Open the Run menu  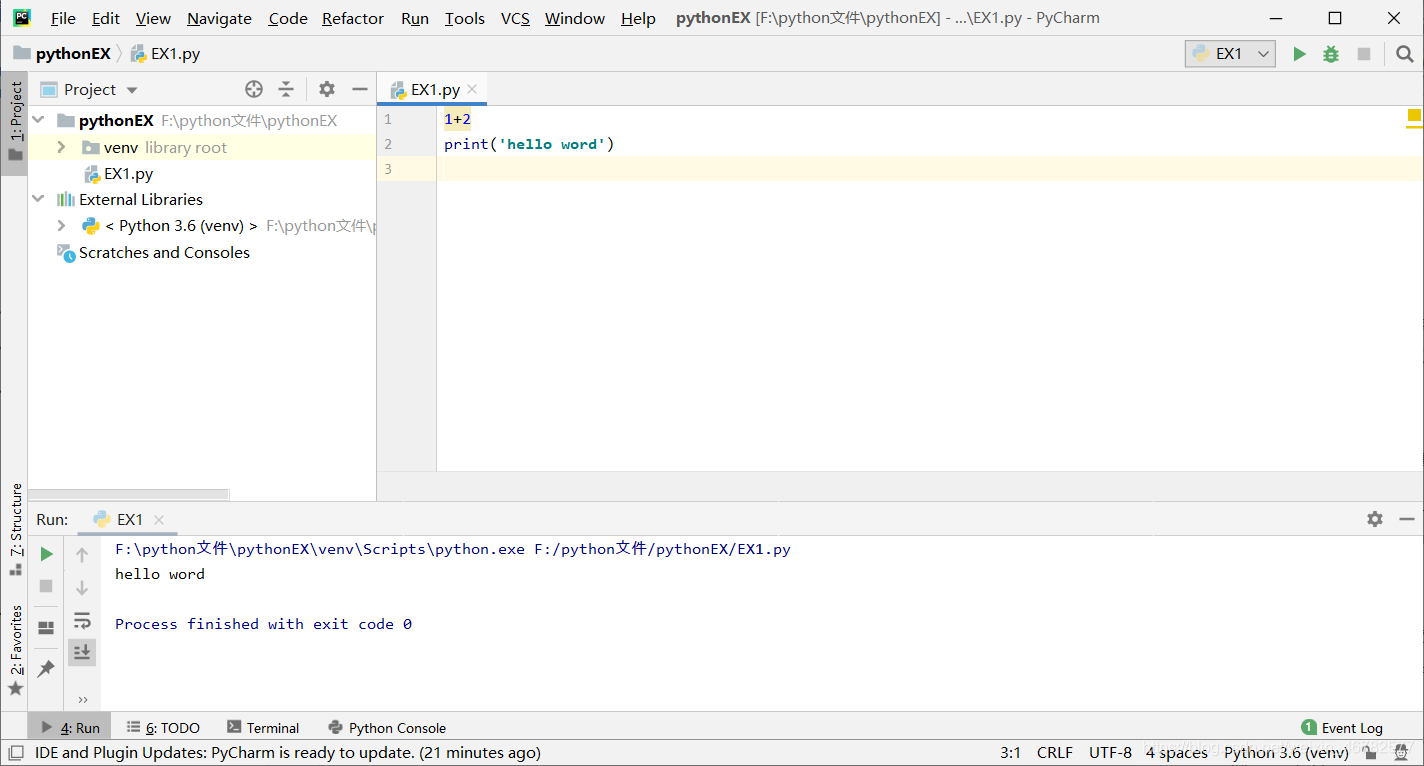(x=415, y=18)
